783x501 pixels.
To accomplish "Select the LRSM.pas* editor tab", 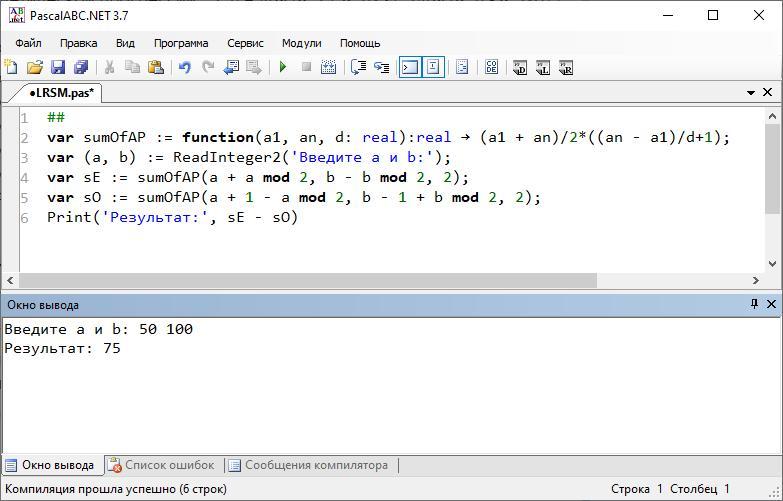I will [61, 93].
